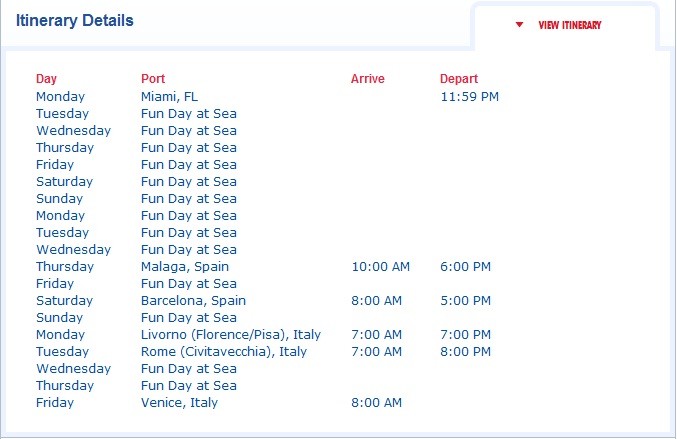Click the Depart column header

pos(459,79)
